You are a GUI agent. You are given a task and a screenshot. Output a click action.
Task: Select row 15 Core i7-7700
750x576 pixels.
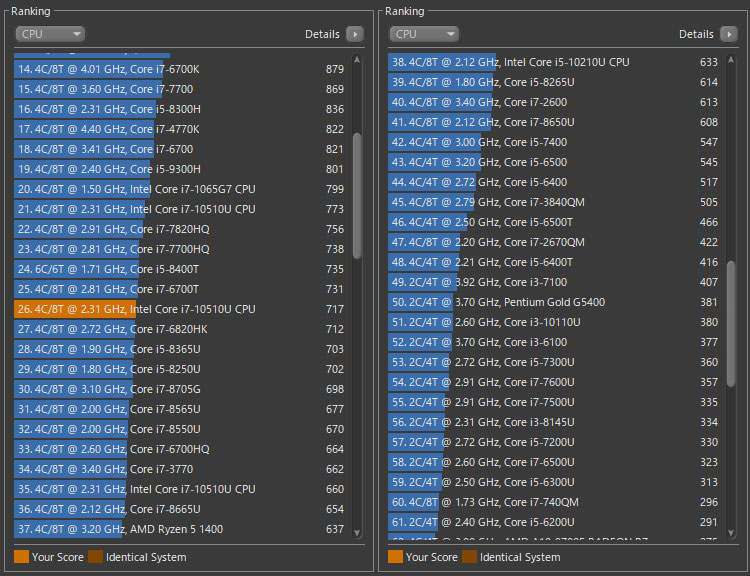tap(181, 89)
